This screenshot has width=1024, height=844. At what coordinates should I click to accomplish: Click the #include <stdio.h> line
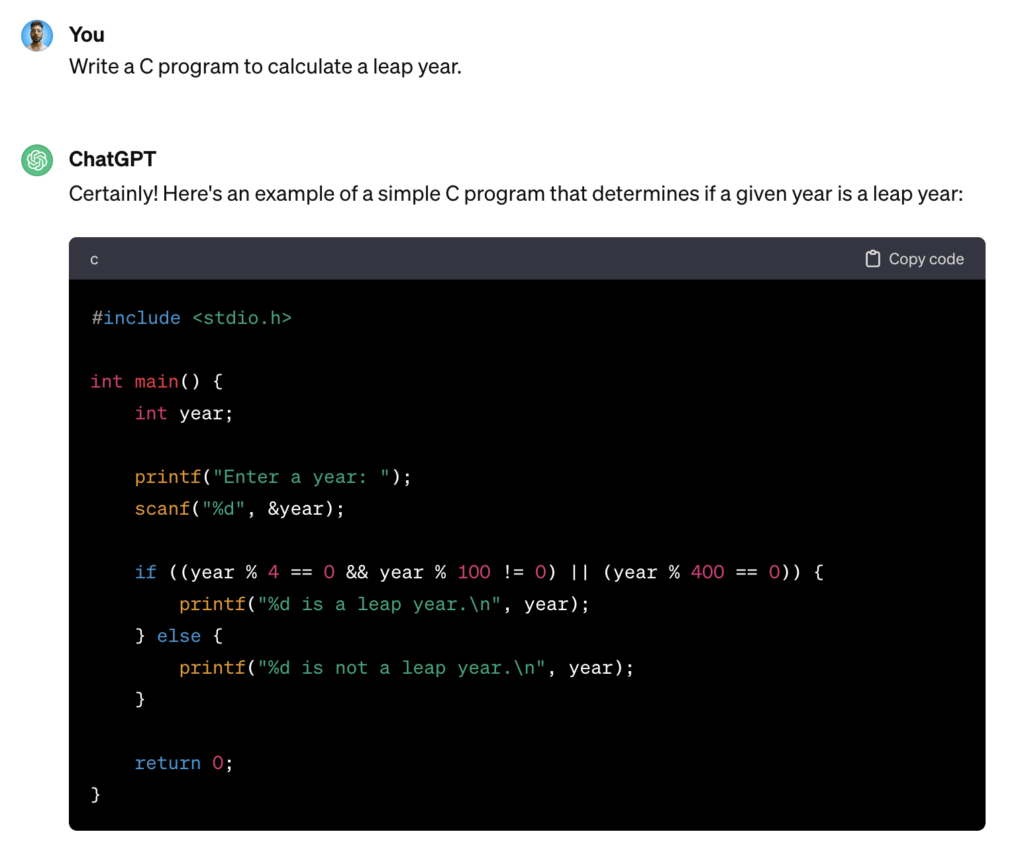point(191,318)
